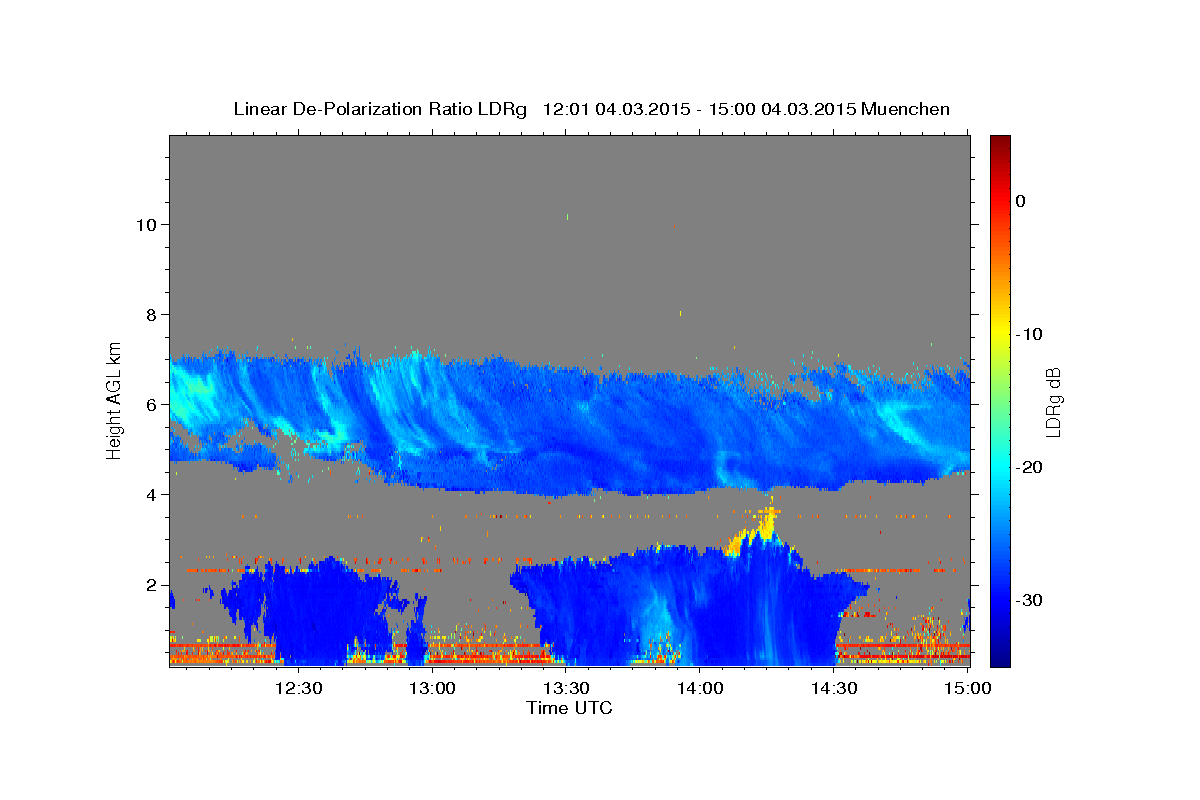Click the colorbar tick label -10
The width and height of the screenshot is (1200, 800).
pyautogui.click(x=1029, y=334)
